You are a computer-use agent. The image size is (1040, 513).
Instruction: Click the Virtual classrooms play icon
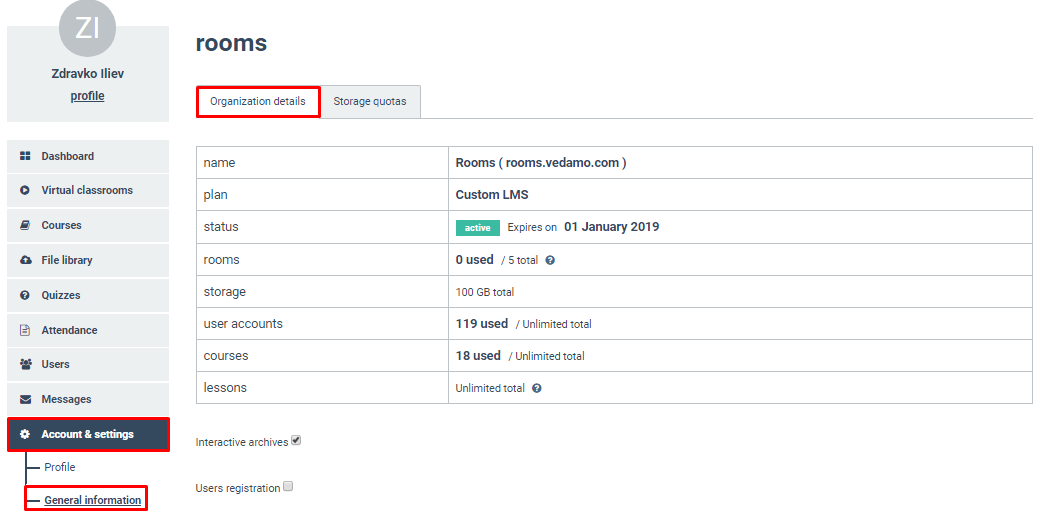click(25, 190)
